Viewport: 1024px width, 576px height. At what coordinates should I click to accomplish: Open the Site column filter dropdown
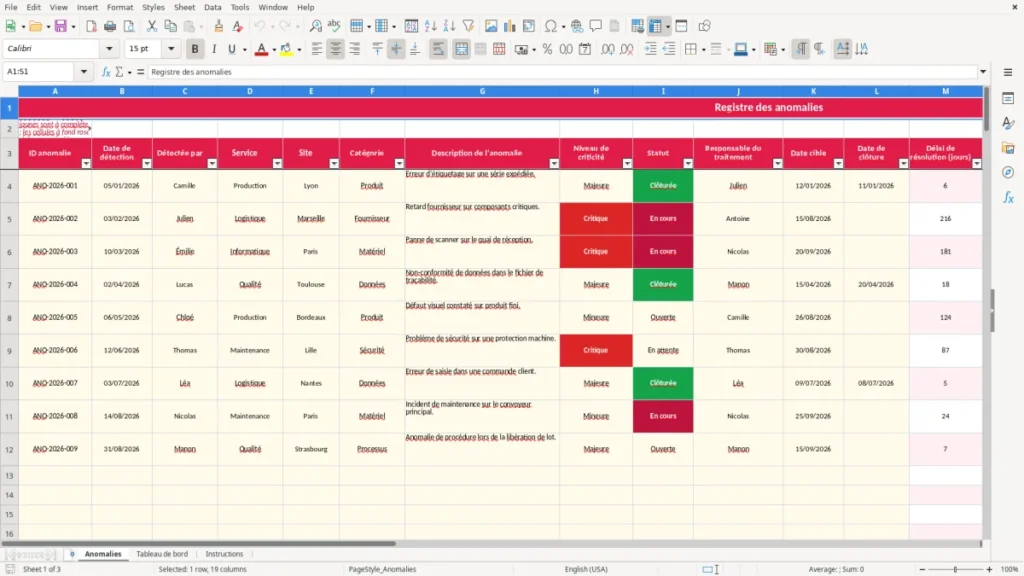(334, 164)
